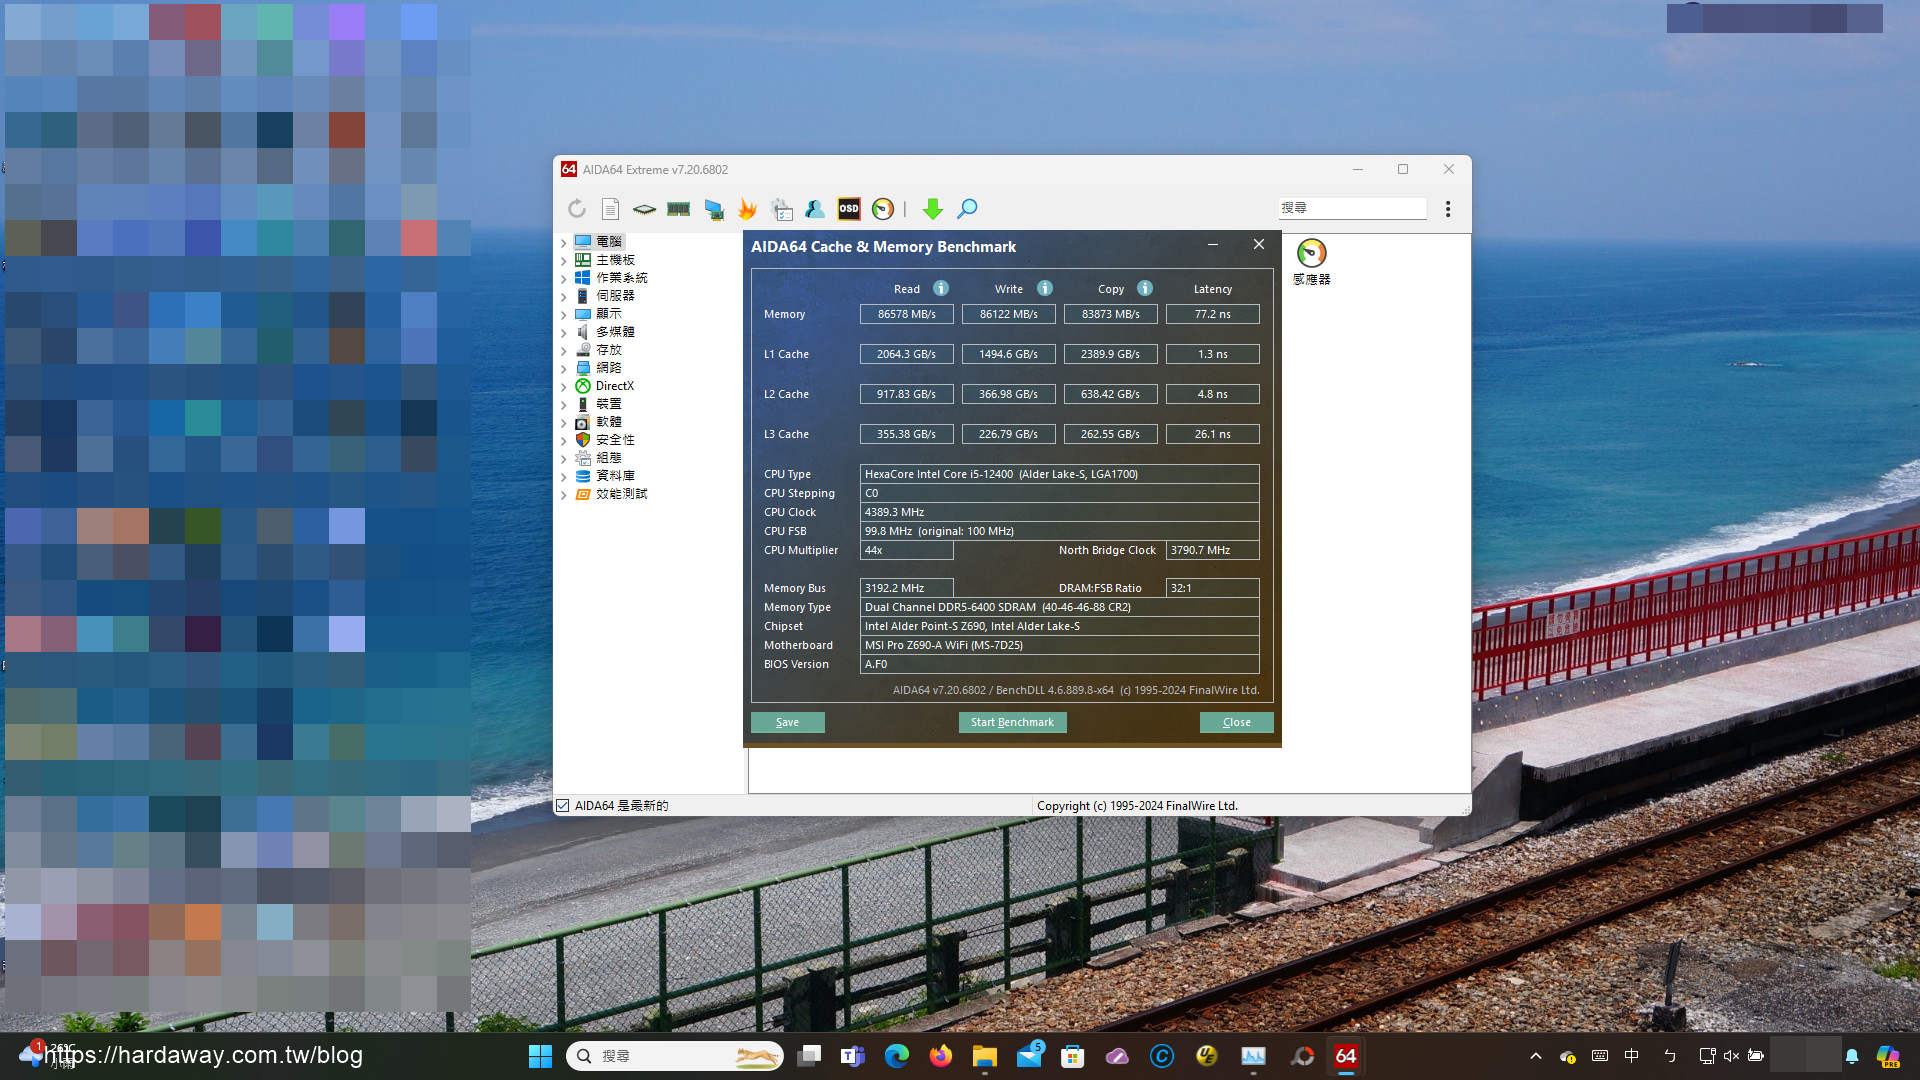
Task: Click the L1 Cache Write value 1494.6 GB/s
Action: [1009, 354]
